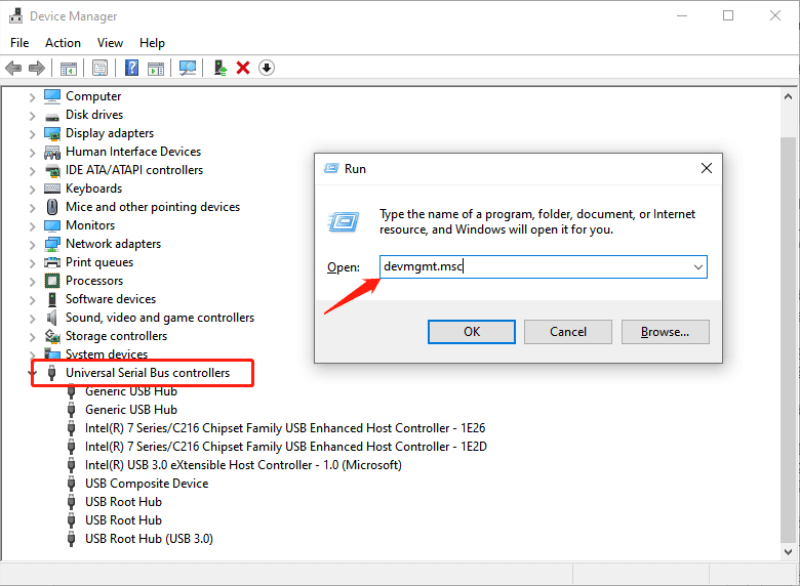Open the blue Help question-mark icon
This screenshot has width=800, height=586.
tap(132, 68)
